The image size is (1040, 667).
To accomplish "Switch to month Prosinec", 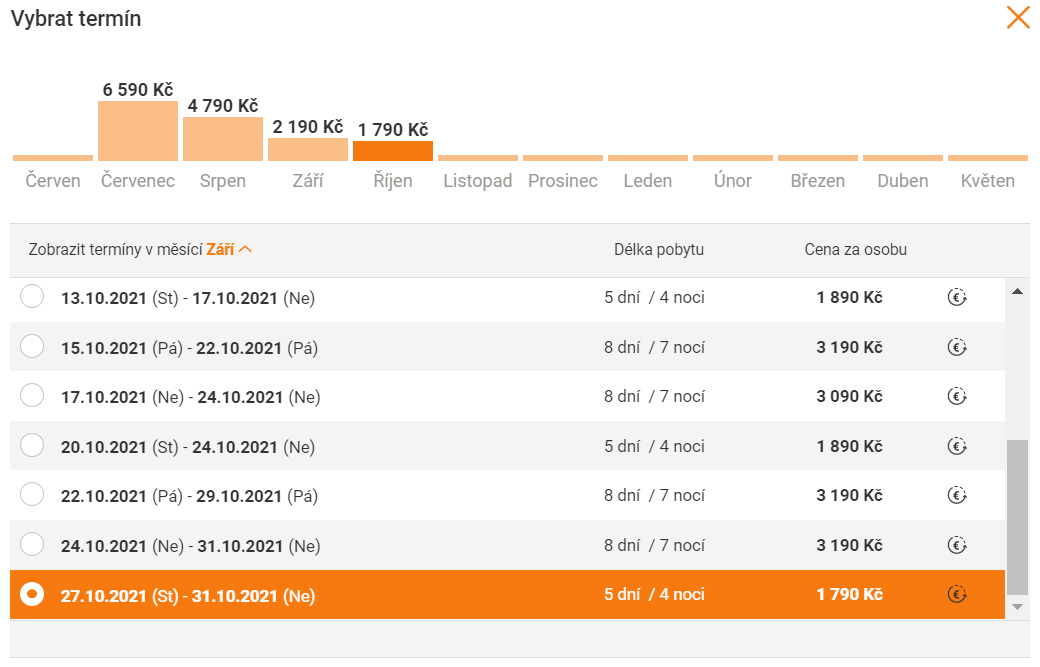I will pyautogui.click(x=562, y=180).
